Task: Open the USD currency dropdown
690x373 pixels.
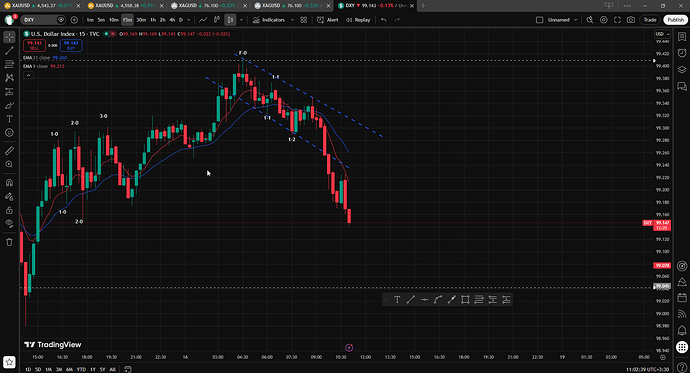Action: pyautogui.click(x=662, y=34)
